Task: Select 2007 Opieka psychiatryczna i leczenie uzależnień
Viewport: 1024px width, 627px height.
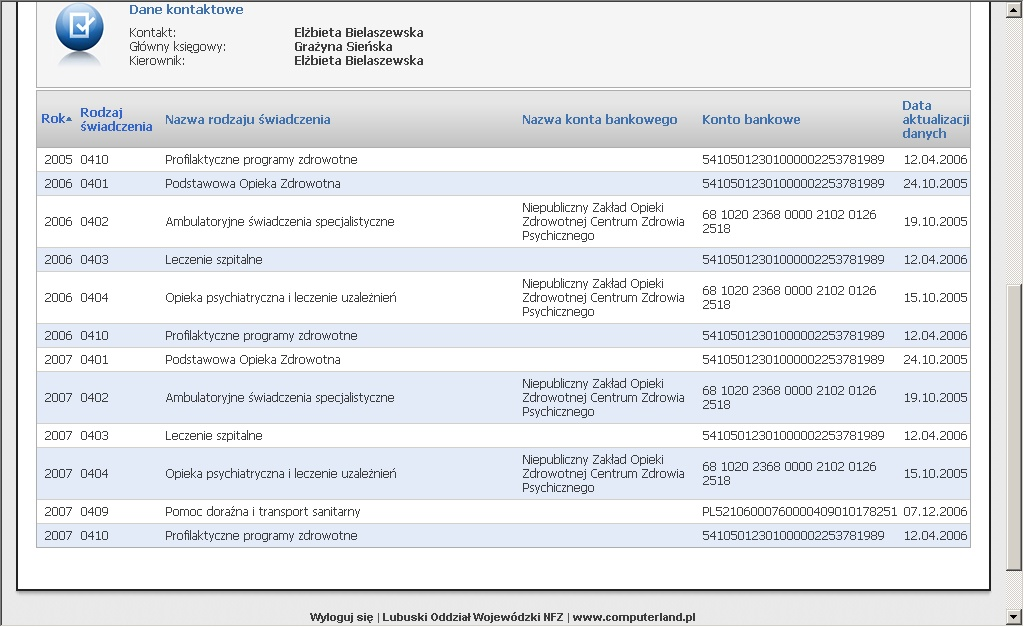Action: click(281, 473)
